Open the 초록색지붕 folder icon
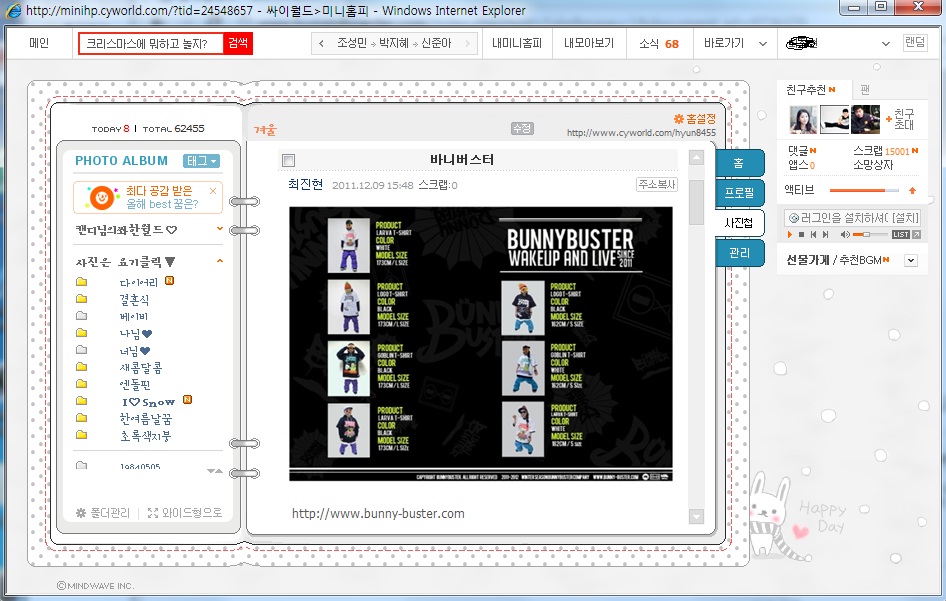Screen dimensions: 946x601 pyautogui.click(x=81, y=434)
